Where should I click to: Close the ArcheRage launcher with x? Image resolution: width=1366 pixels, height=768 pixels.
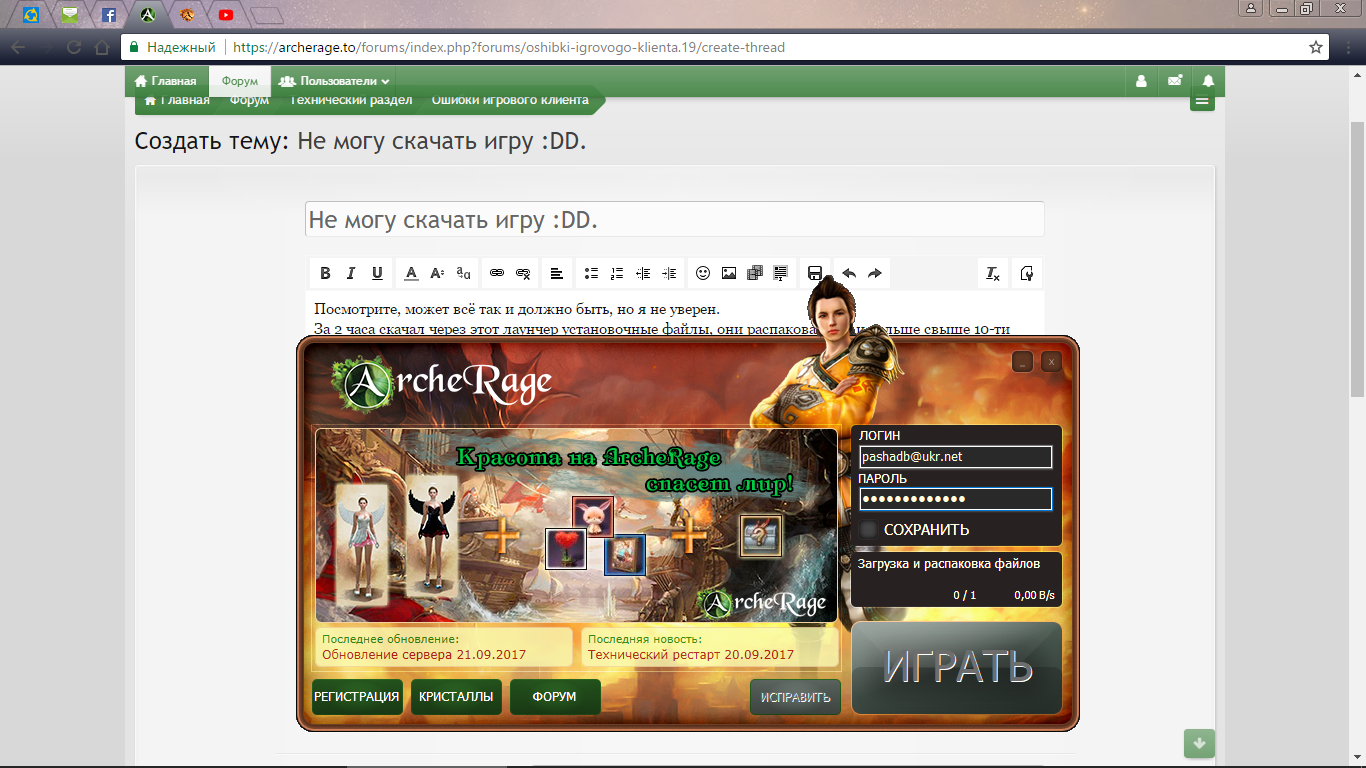click(1051, 362)
